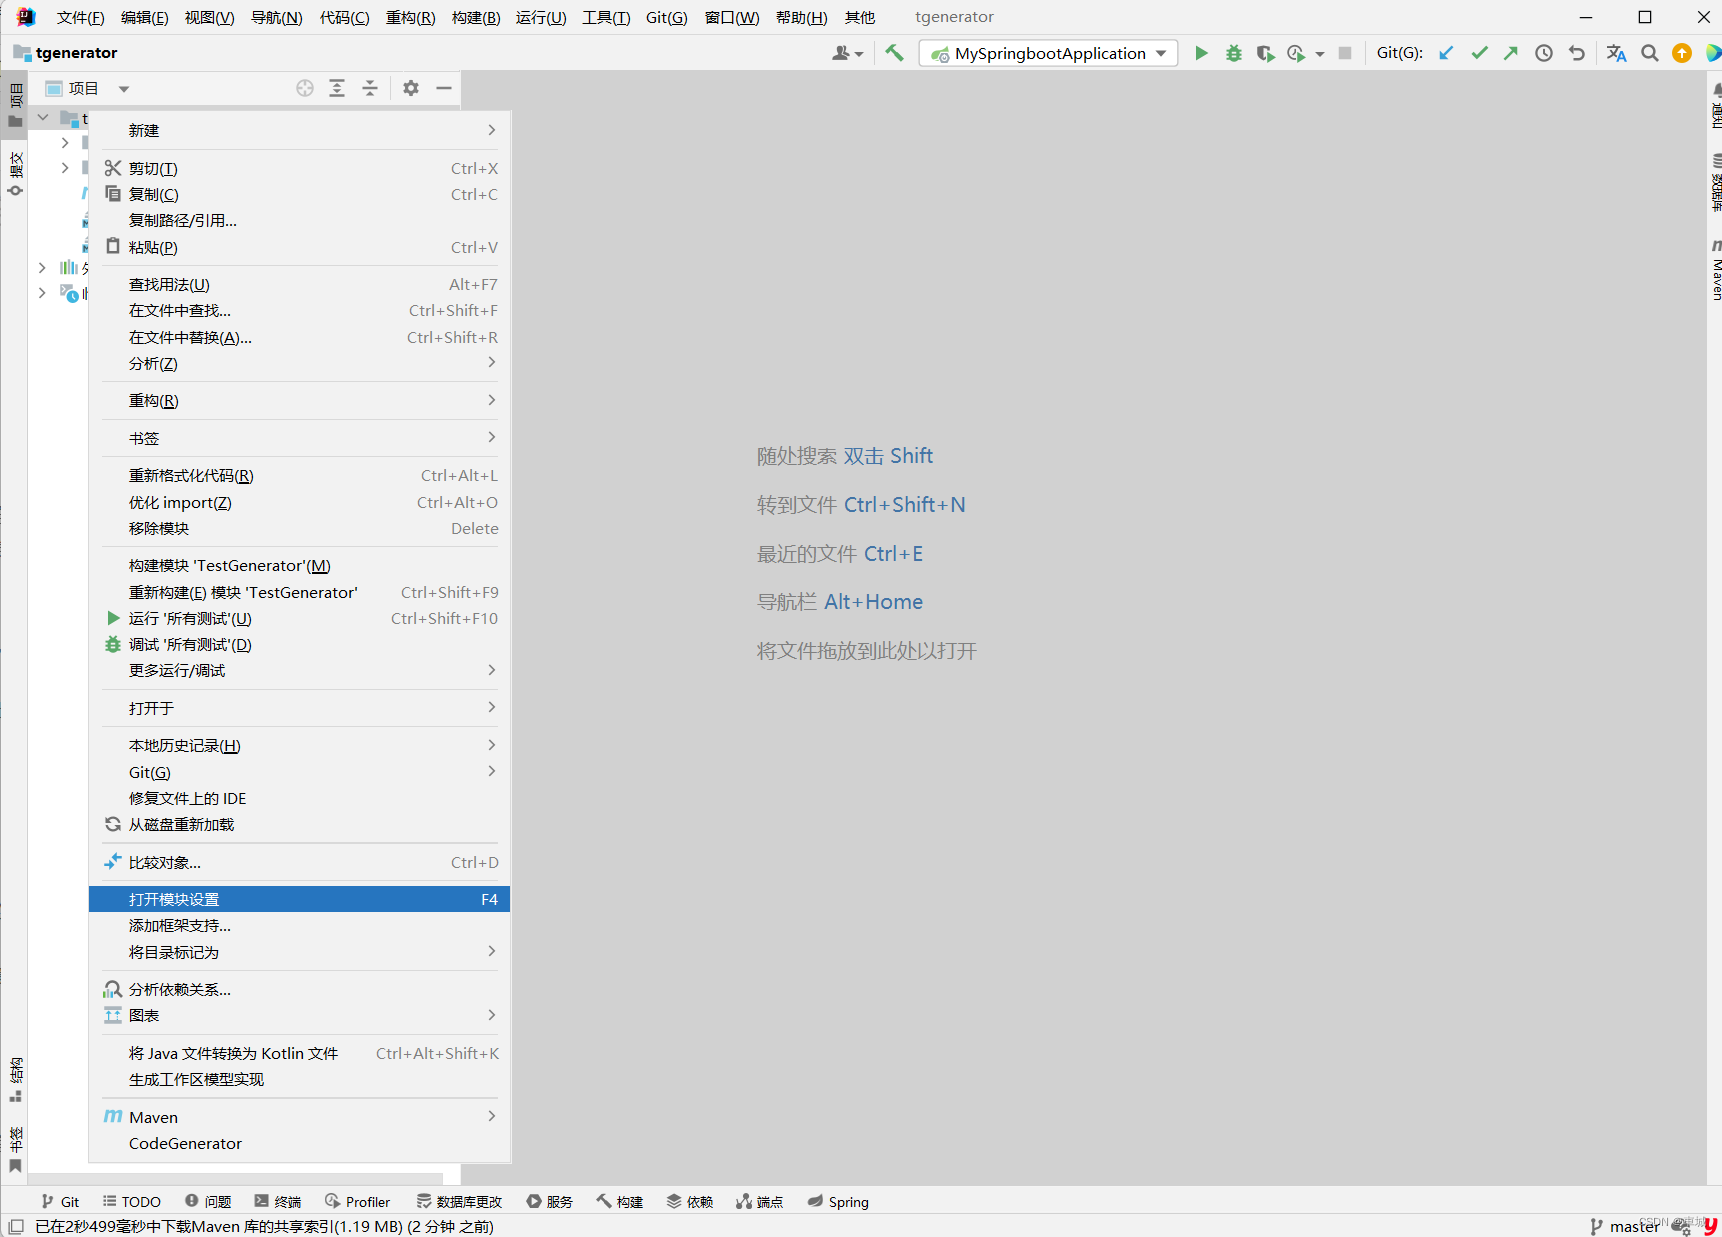Choose CodeGenerator menu entry
Screen dimensions: 1722x1237
pyautogui.click(x=300, y=1143)
